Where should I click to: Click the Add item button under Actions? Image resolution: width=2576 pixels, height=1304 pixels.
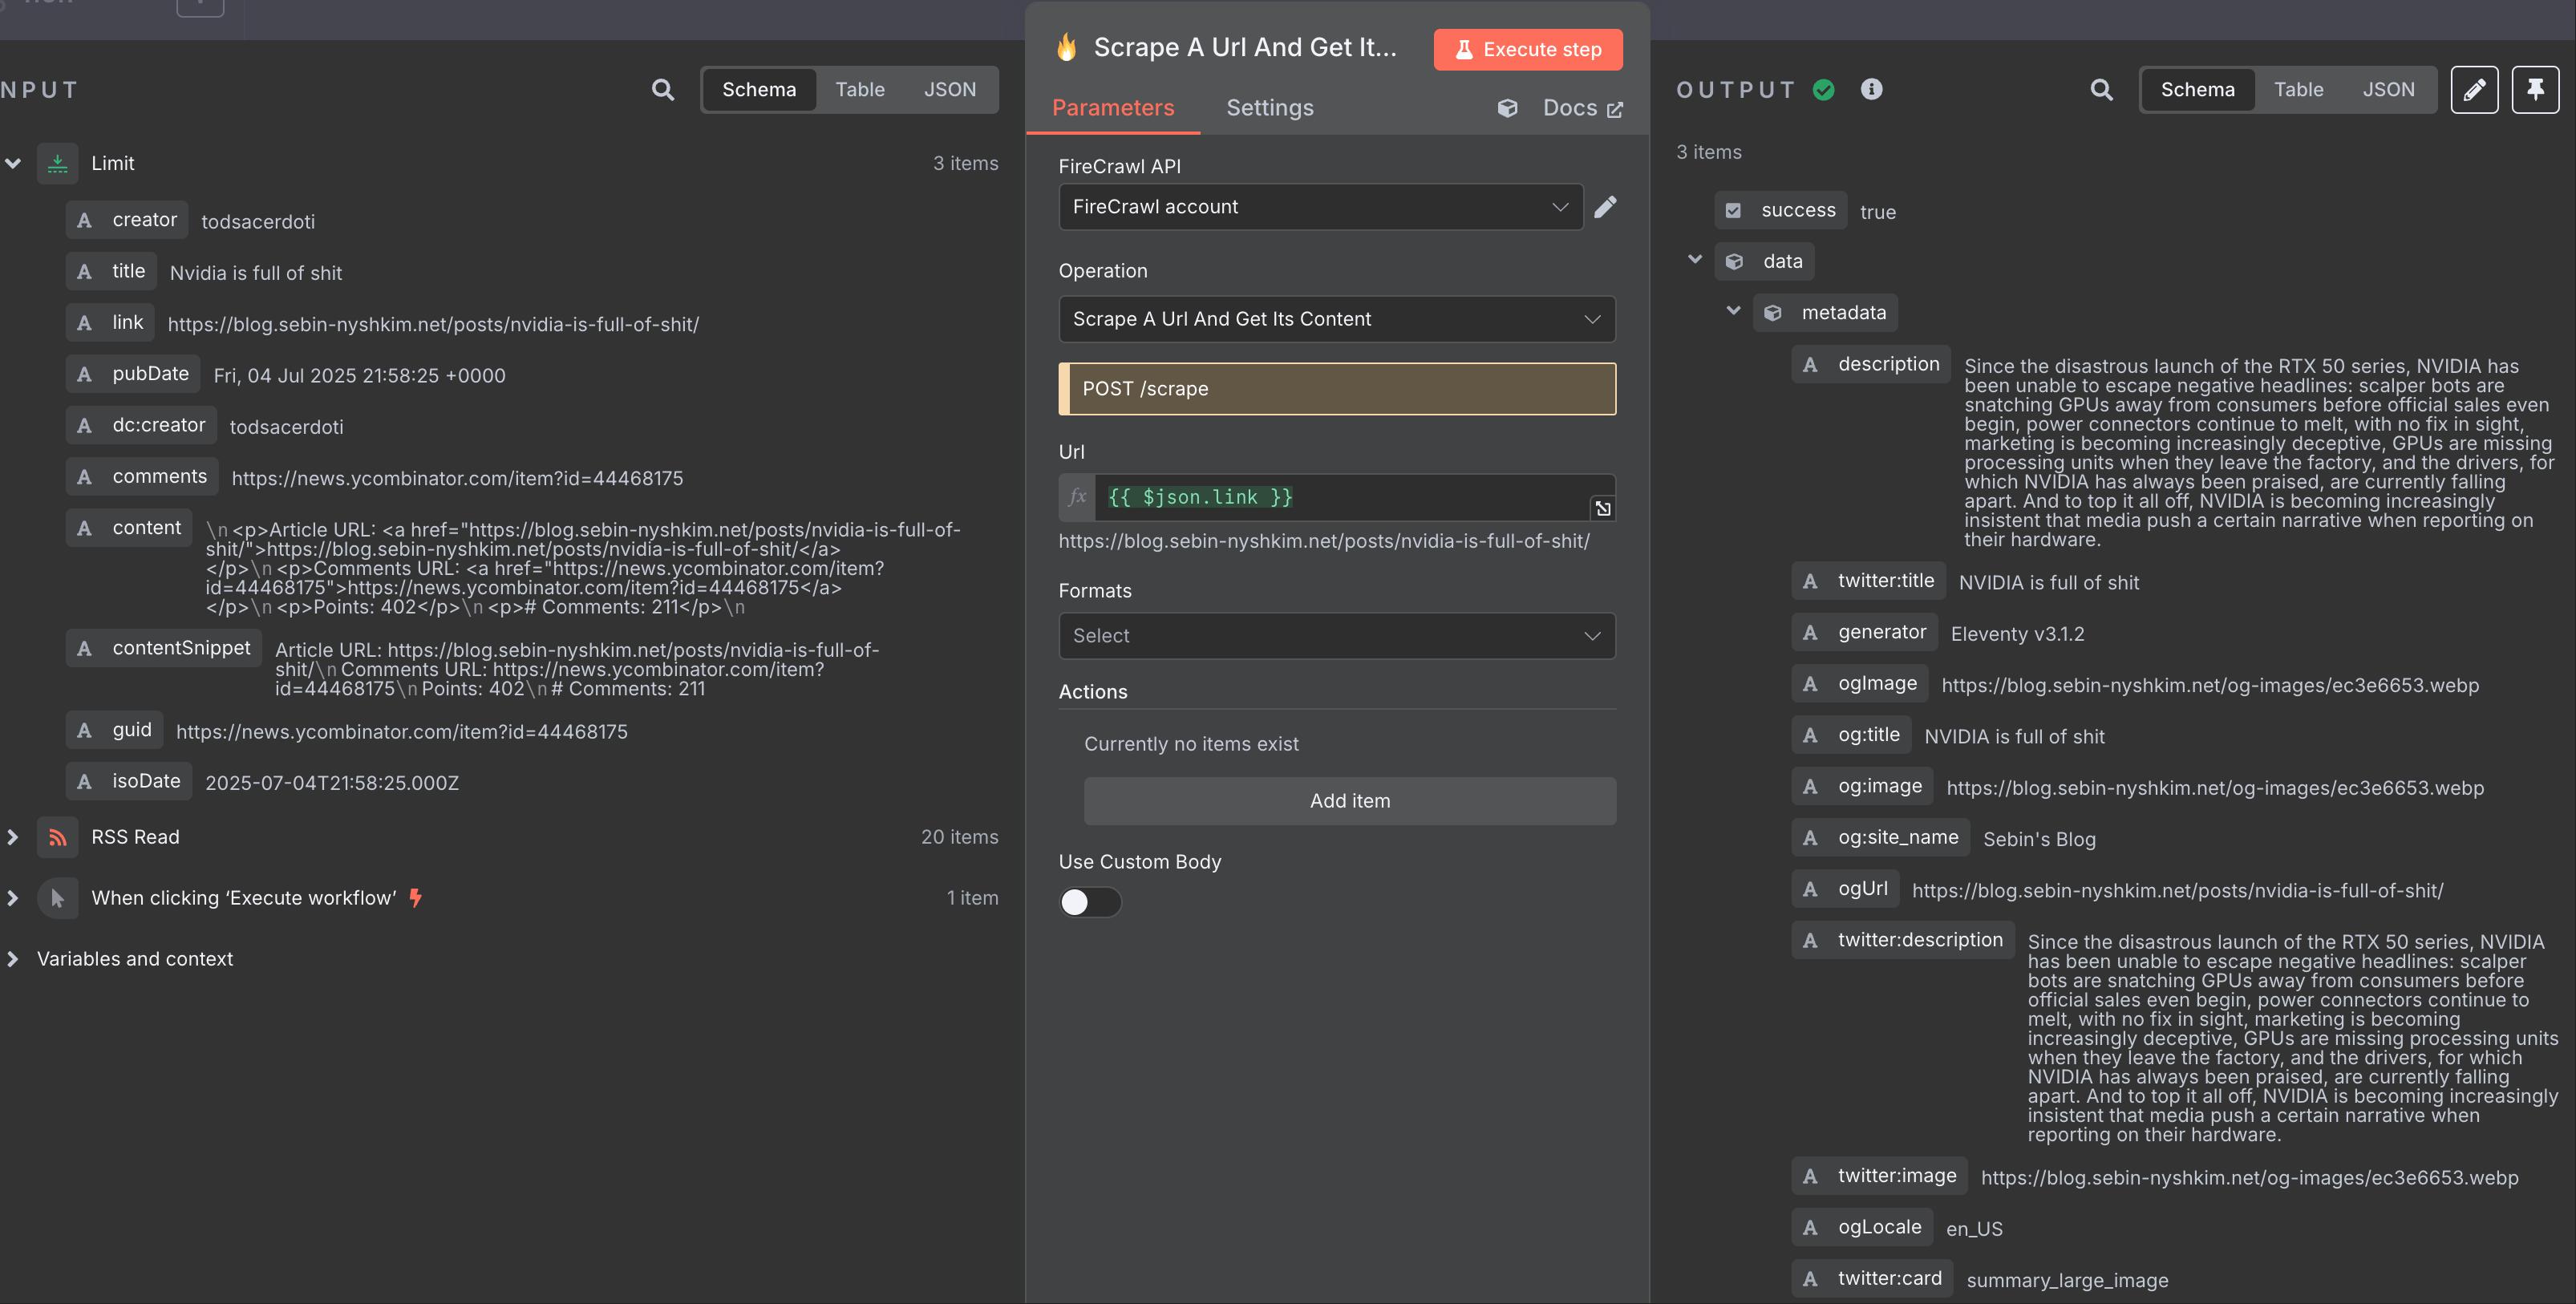[x=1349, y=801]
